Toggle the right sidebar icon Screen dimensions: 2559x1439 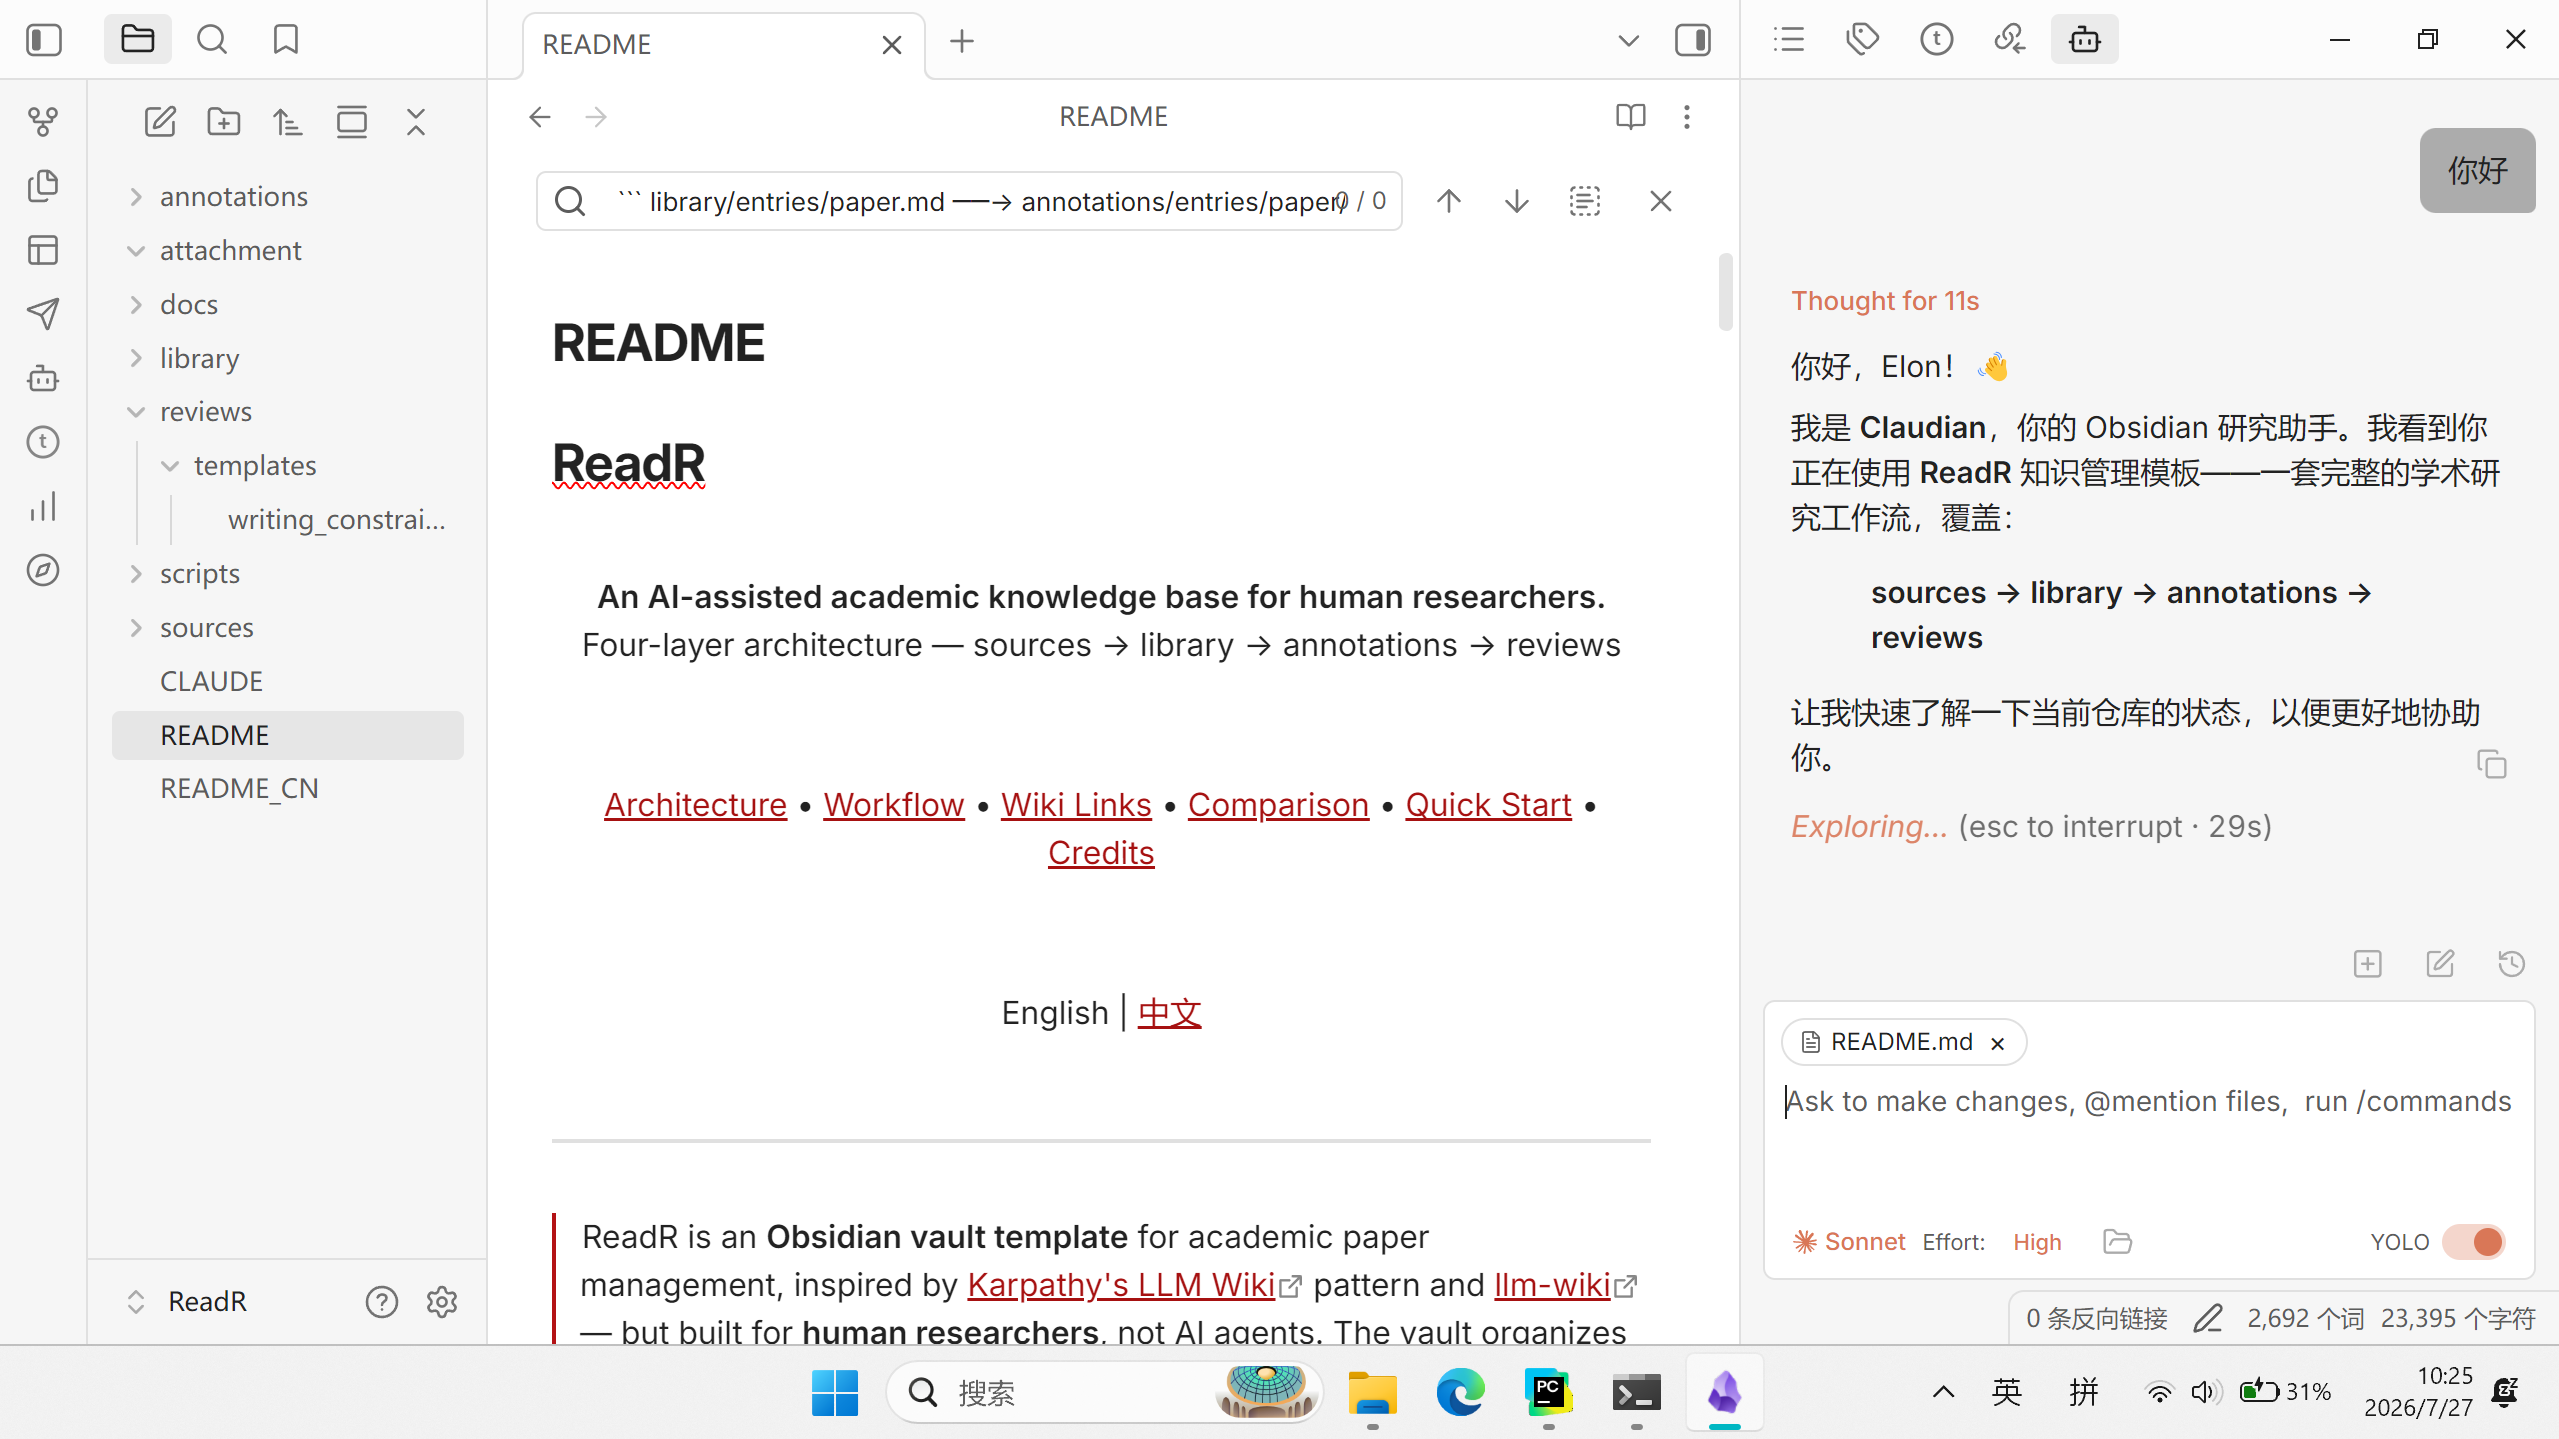pyautogui.click(x=1693, y=41)
